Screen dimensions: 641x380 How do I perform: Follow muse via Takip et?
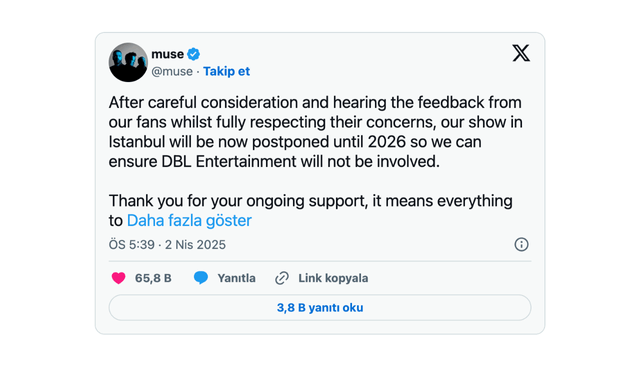tap(226, 71)
